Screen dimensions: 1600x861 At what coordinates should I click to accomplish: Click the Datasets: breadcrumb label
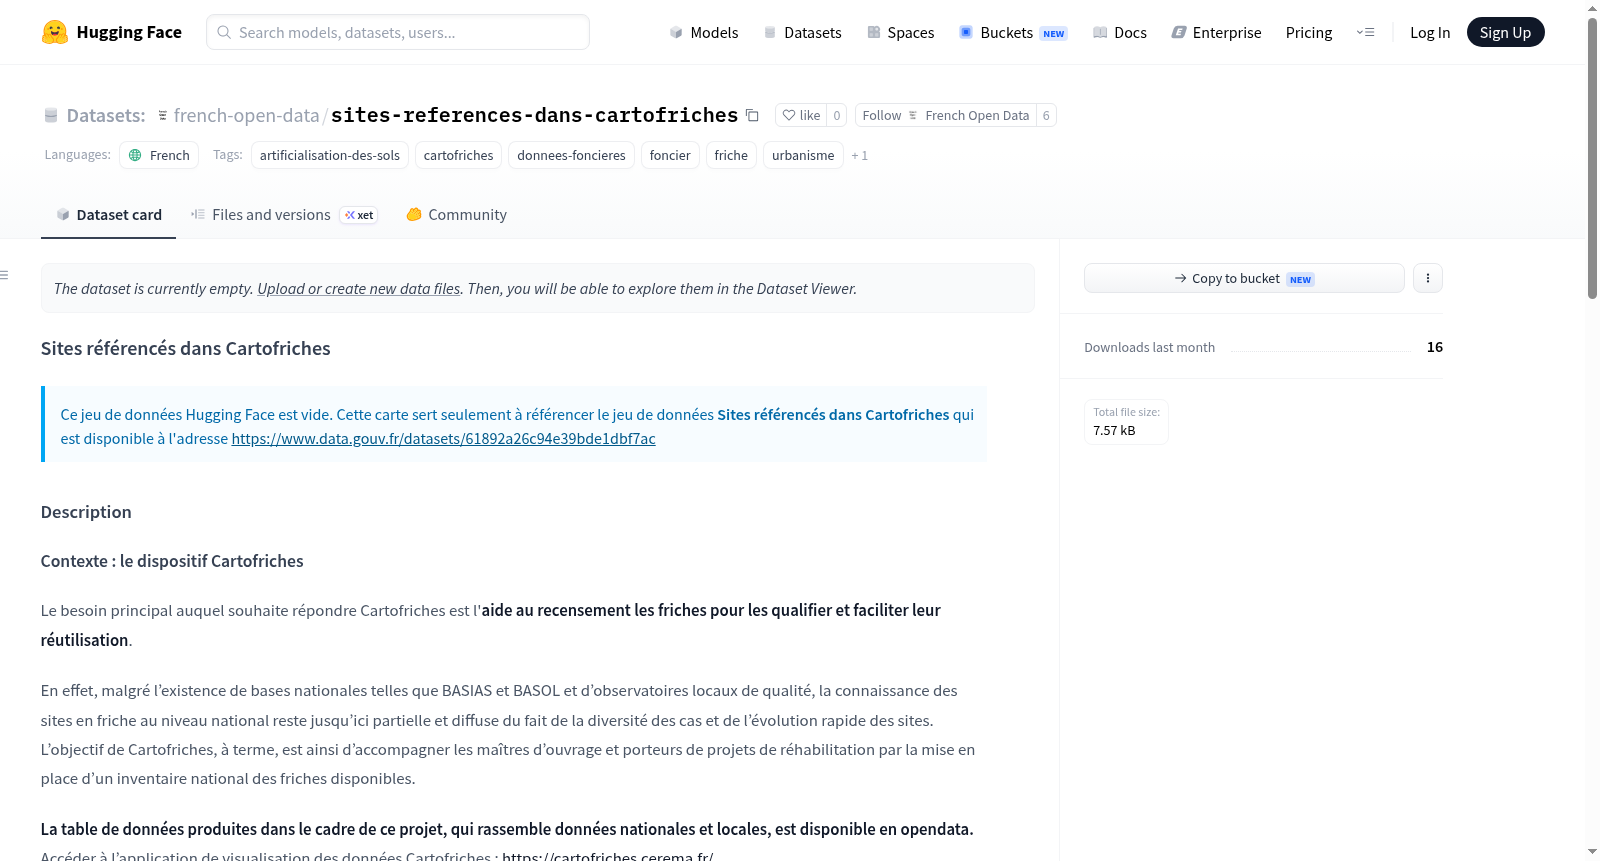(106, 115)
